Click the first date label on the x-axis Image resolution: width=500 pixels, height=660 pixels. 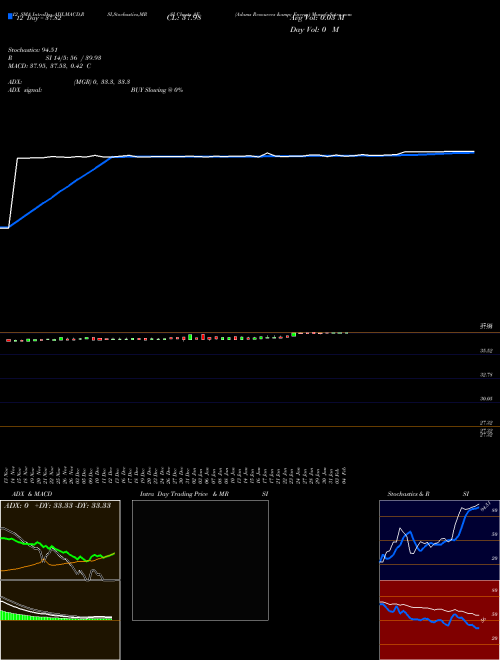8,475
